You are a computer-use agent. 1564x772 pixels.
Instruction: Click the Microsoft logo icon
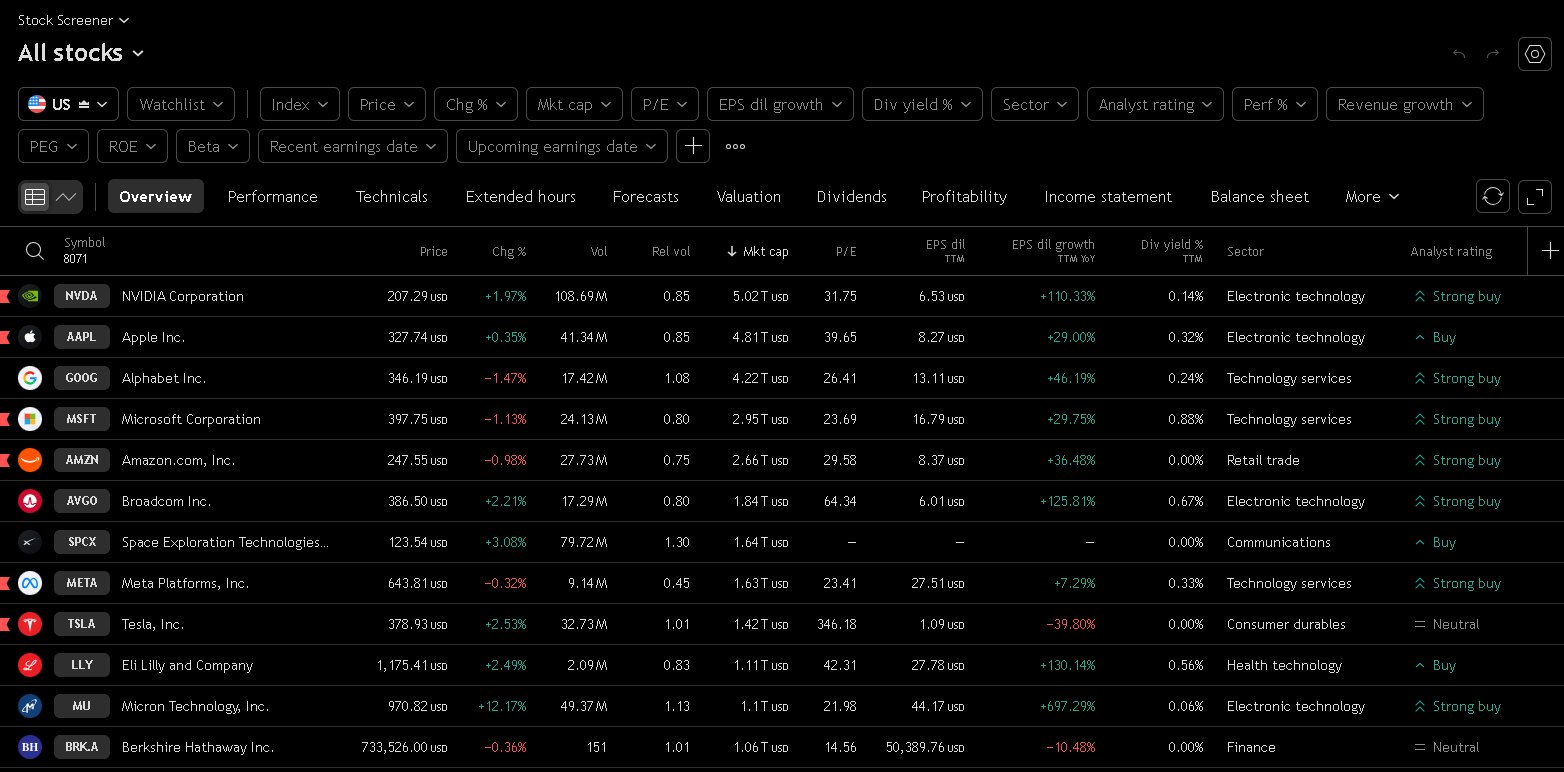30,419
